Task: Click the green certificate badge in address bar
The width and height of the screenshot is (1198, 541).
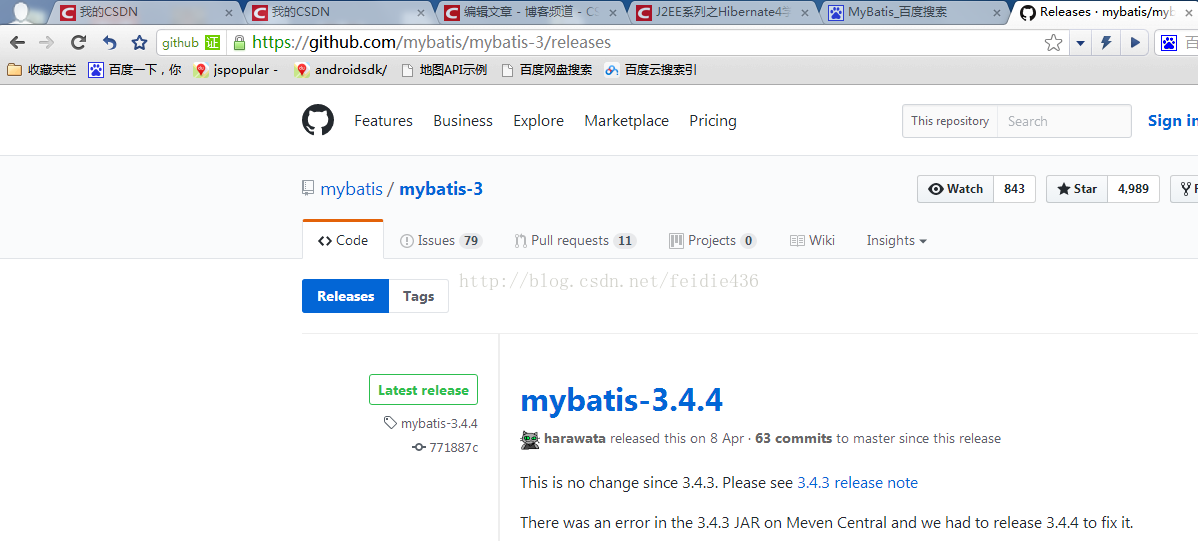Action: (x=212, y=43)
